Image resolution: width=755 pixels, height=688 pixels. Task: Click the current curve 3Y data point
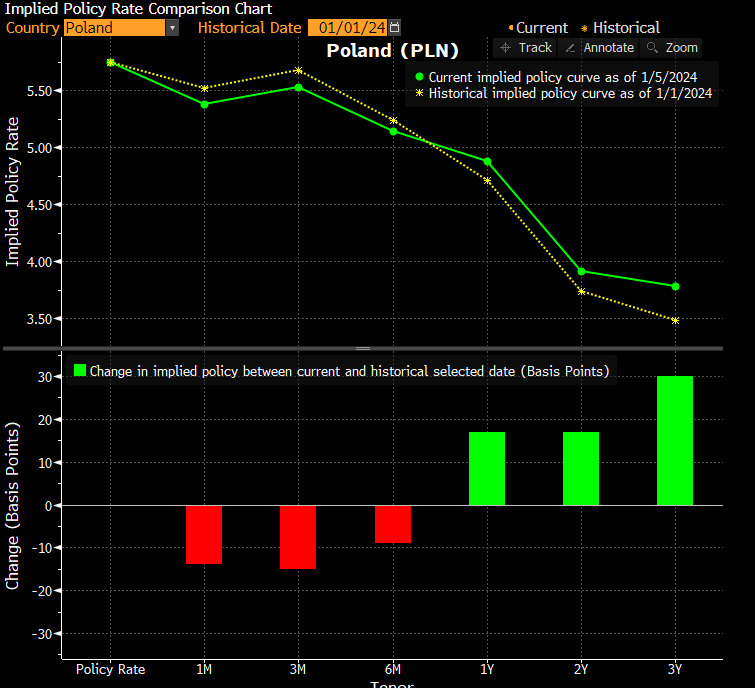tap(675, 286)
